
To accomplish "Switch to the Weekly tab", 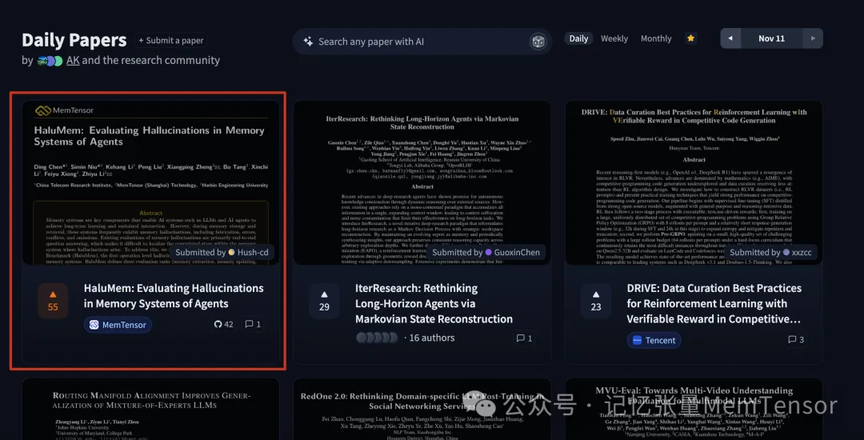I will click(614, 39).
